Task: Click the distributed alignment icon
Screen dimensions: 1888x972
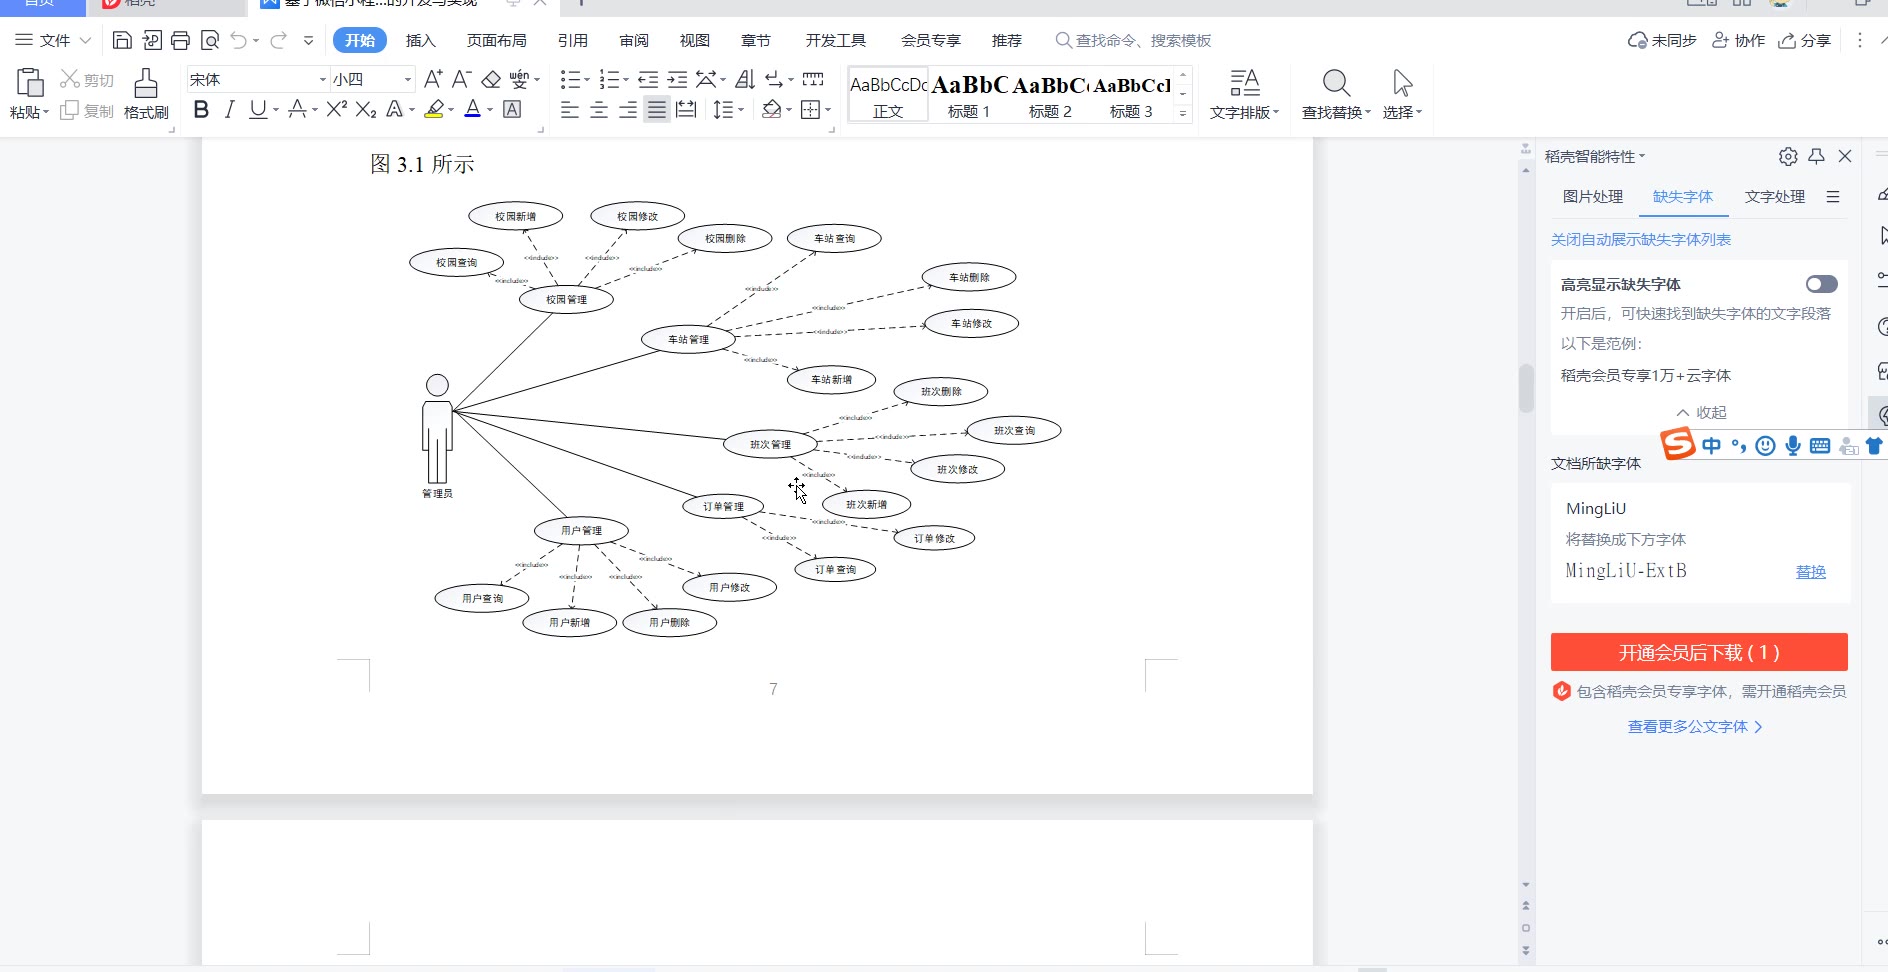Action: click(x=686, y=109)
